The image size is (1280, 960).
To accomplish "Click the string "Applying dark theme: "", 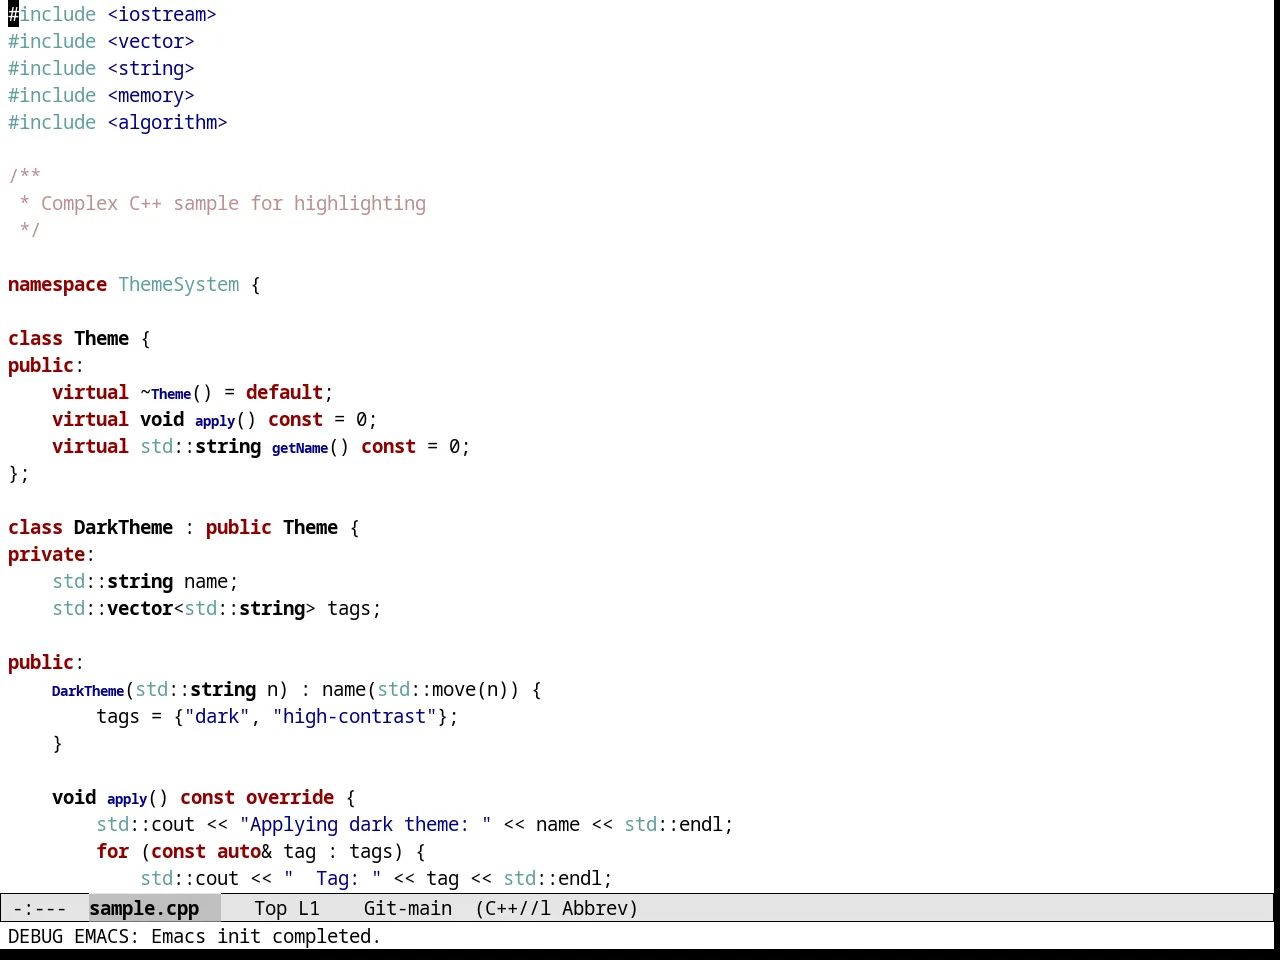I will tap(365, 824).
